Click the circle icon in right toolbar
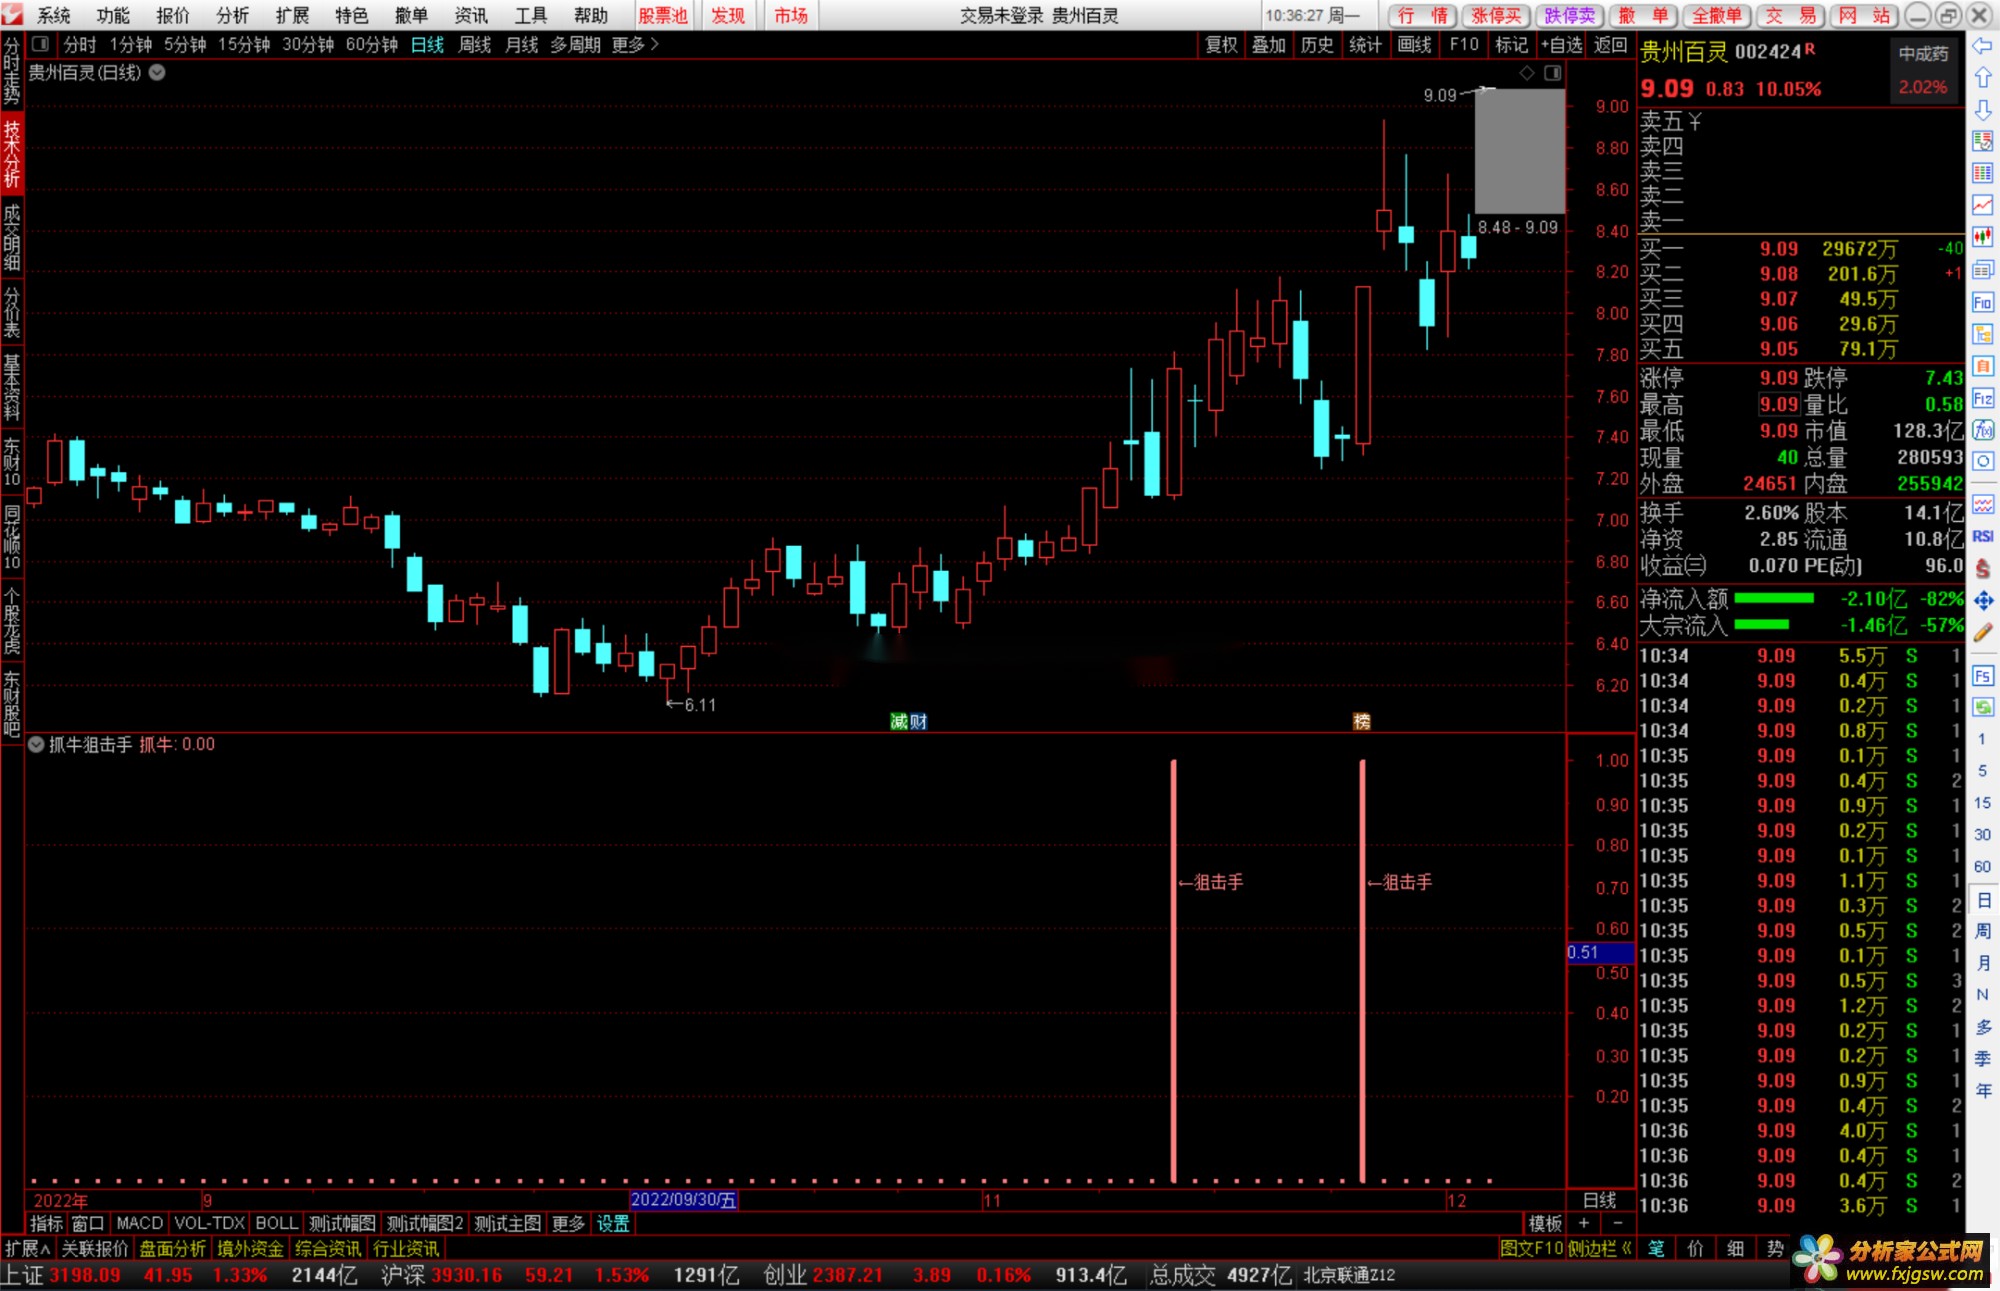 tap(1982, 463)
